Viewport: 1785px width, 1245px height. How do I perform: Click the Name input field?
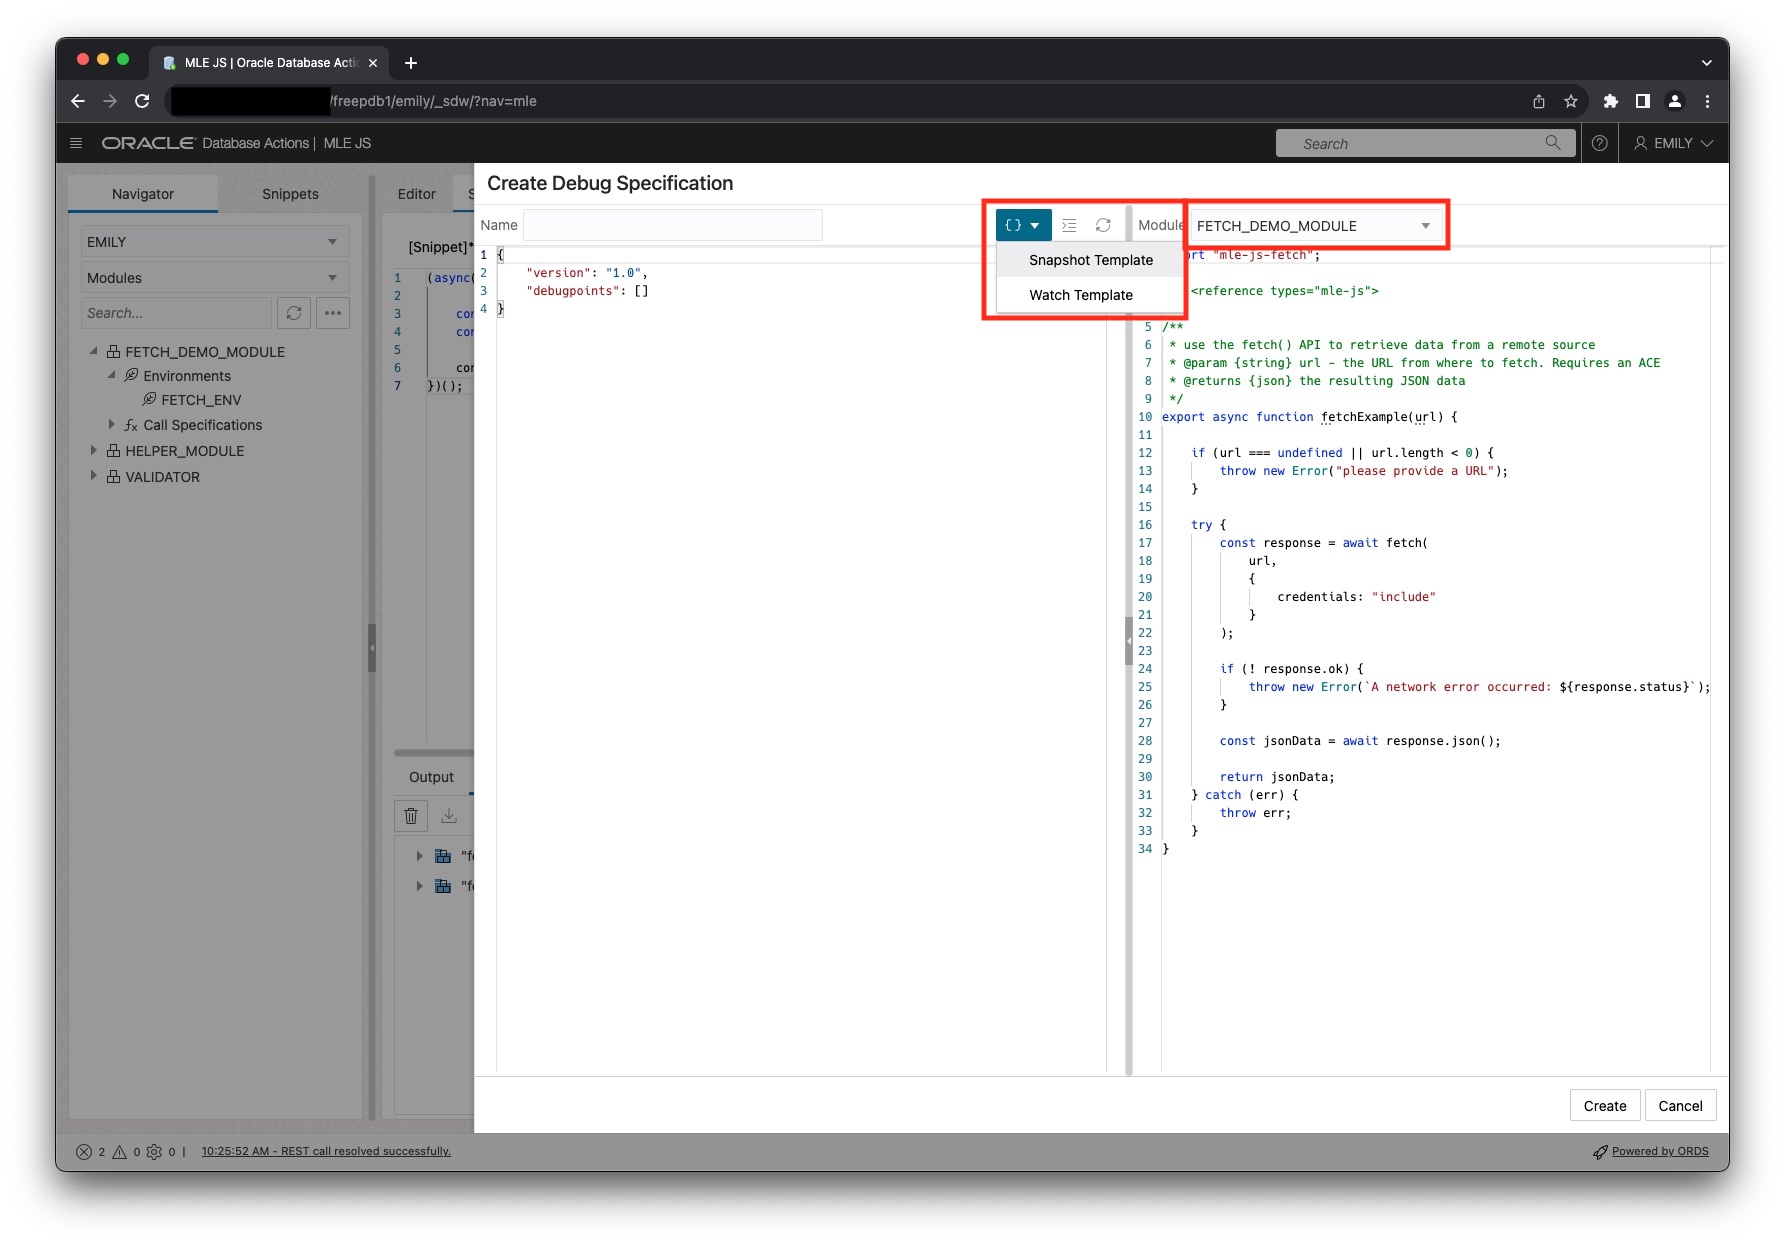click(672, 225)
